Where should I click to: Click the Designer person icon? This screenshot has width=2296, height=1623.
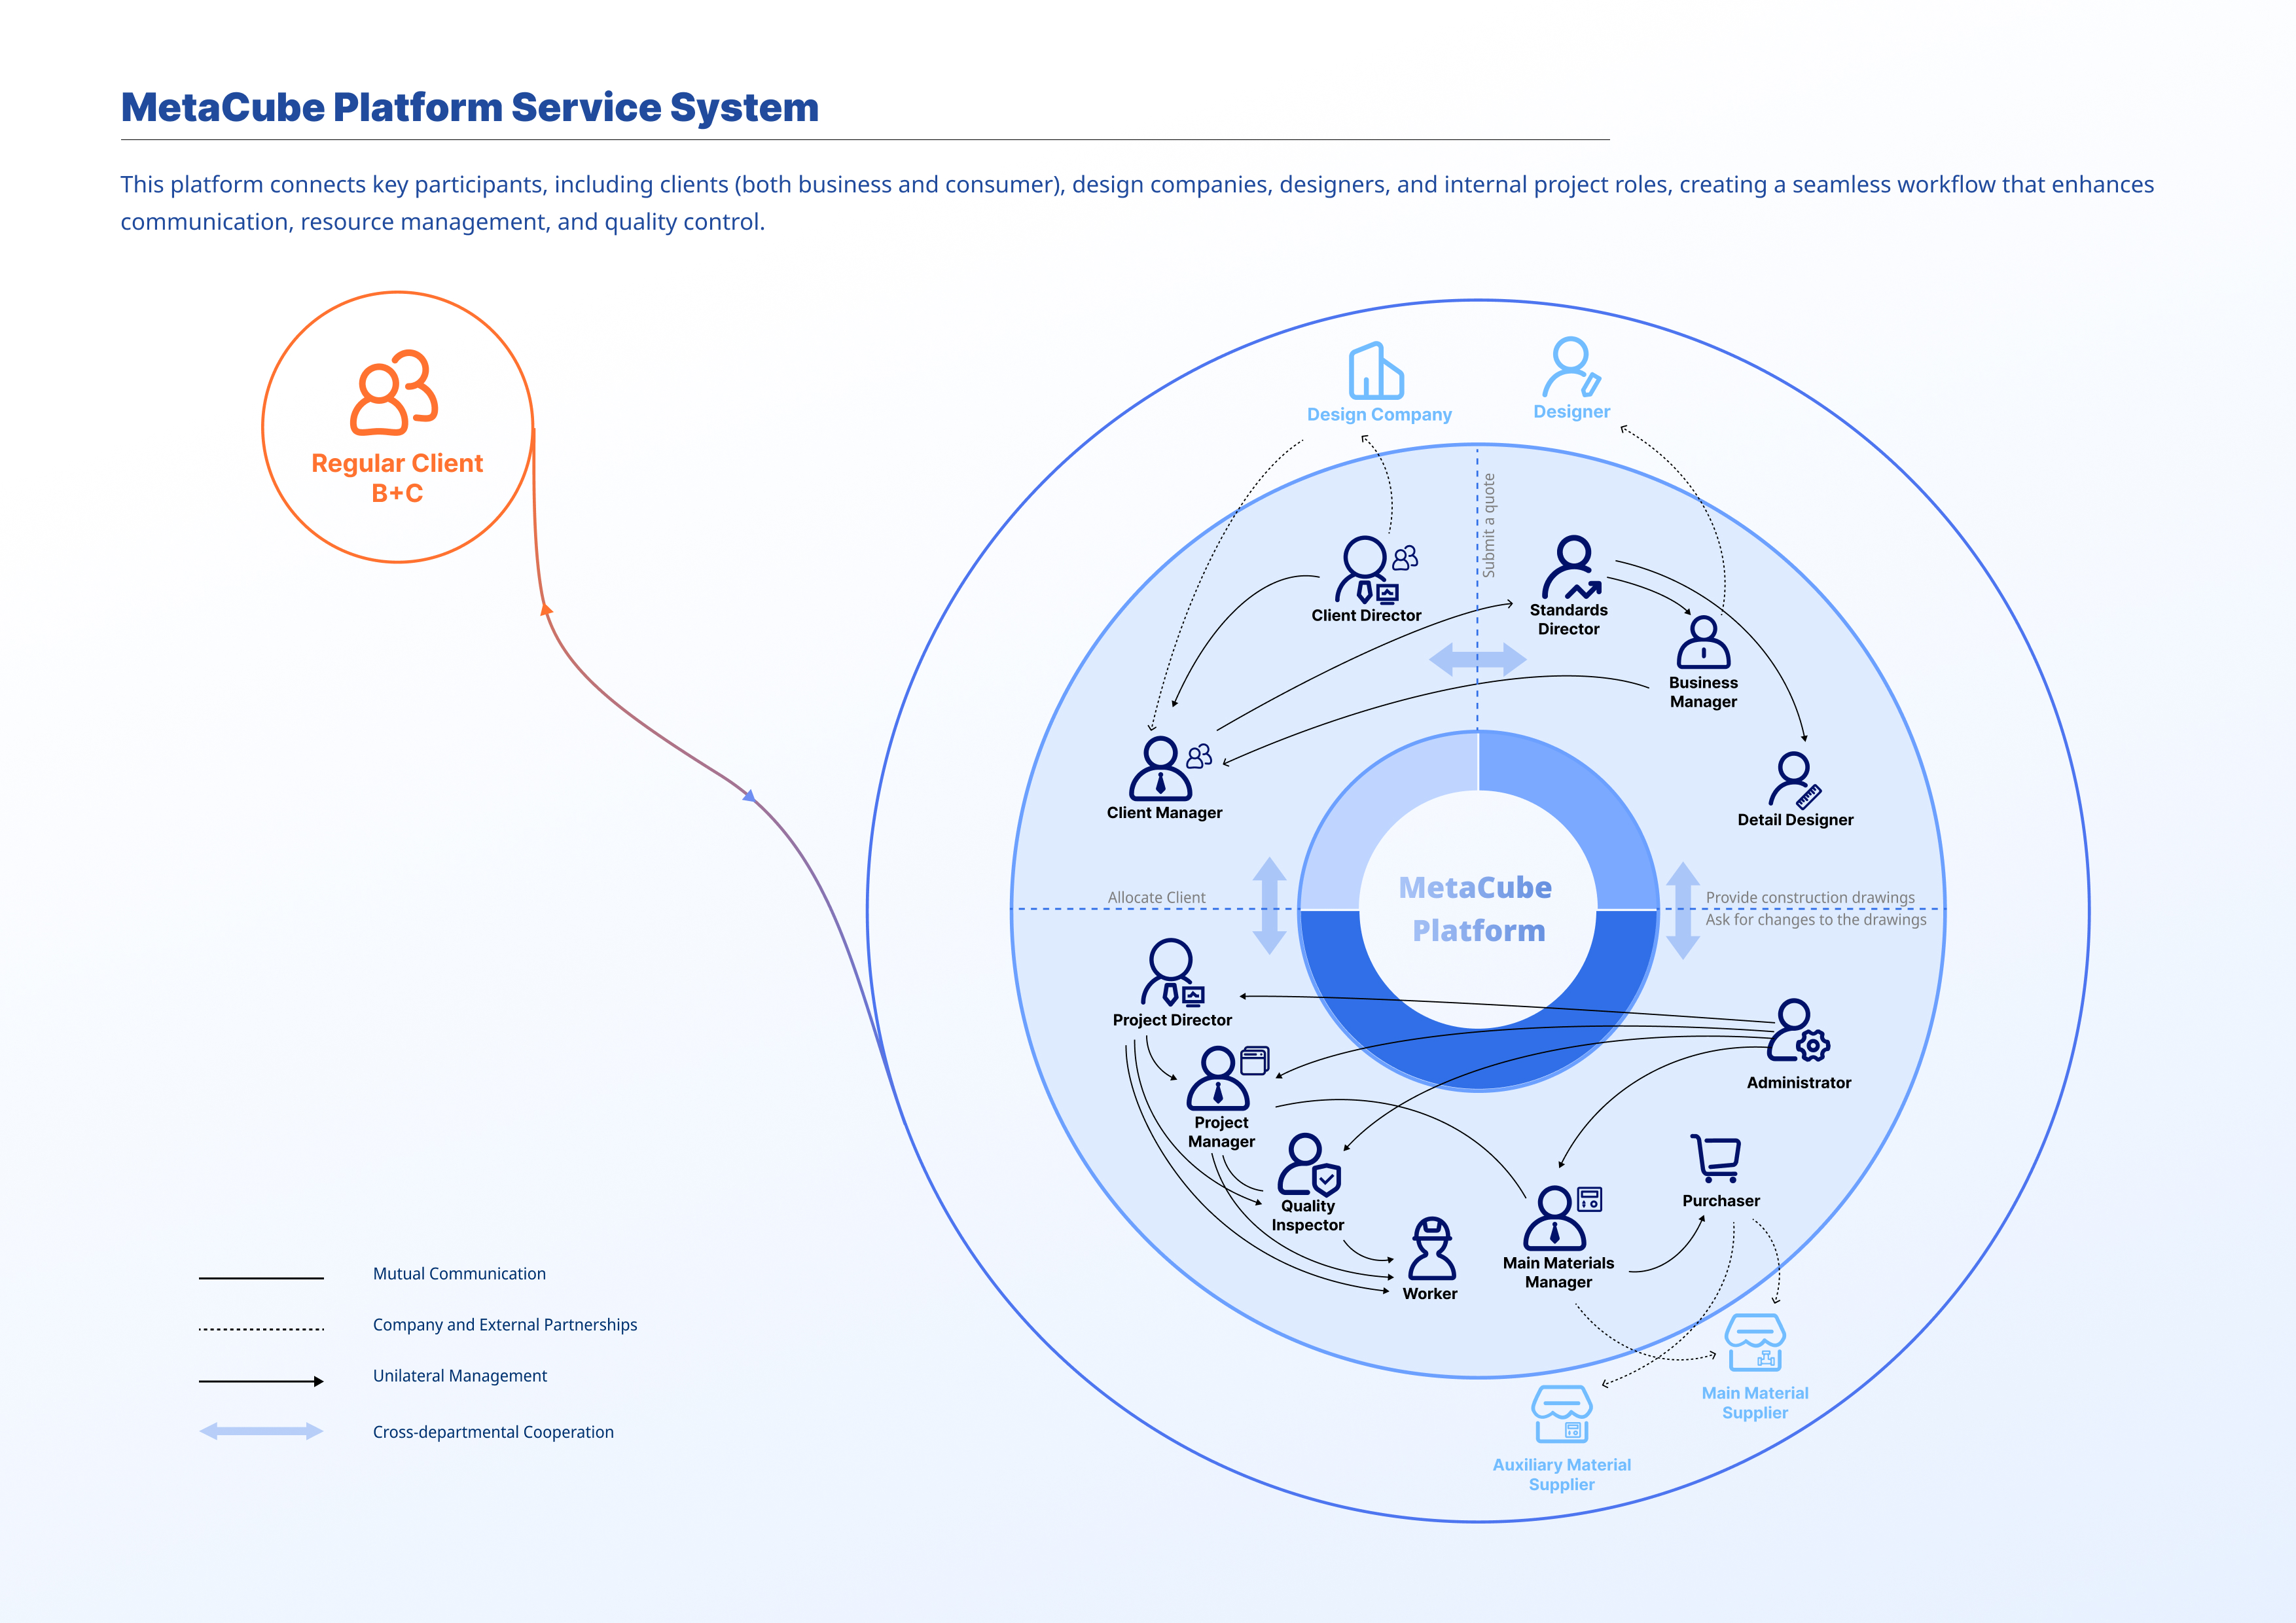pos(1570,367)
